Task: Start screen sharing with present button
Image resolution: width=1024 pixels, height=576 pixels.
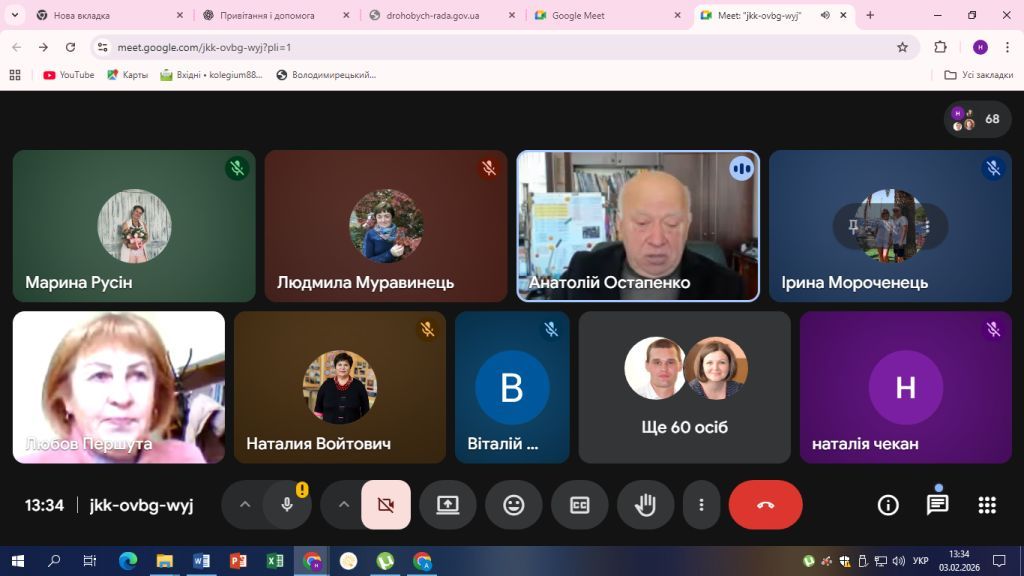Action: (447, 505)
